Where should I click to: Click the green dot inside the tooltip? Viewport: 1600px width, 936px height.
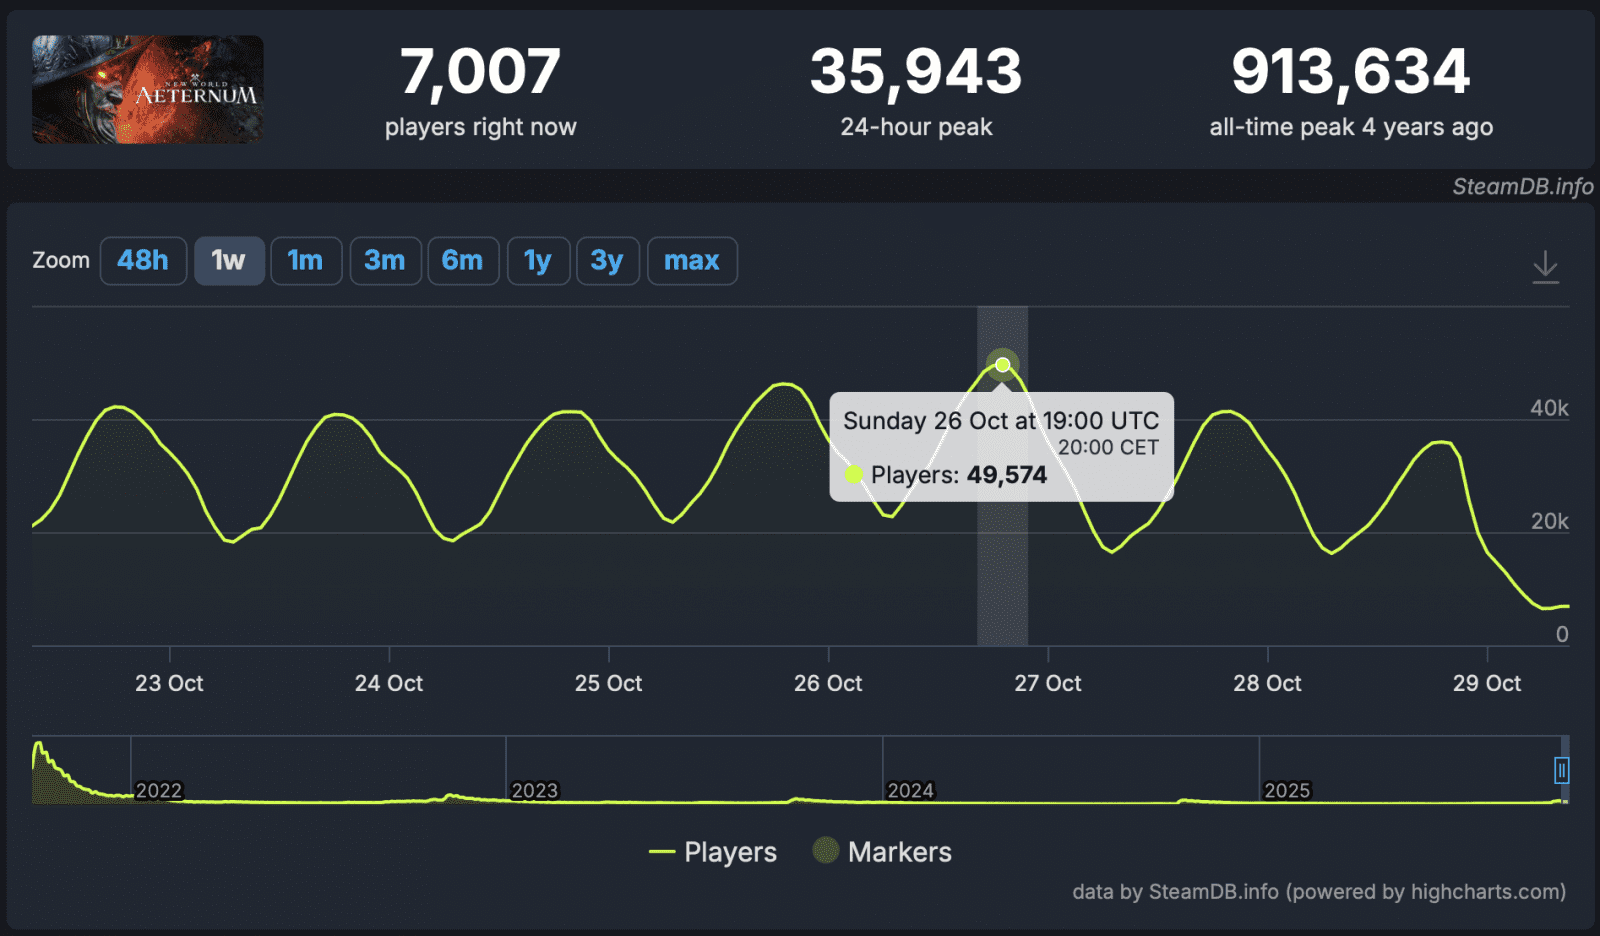pos(855,474)
